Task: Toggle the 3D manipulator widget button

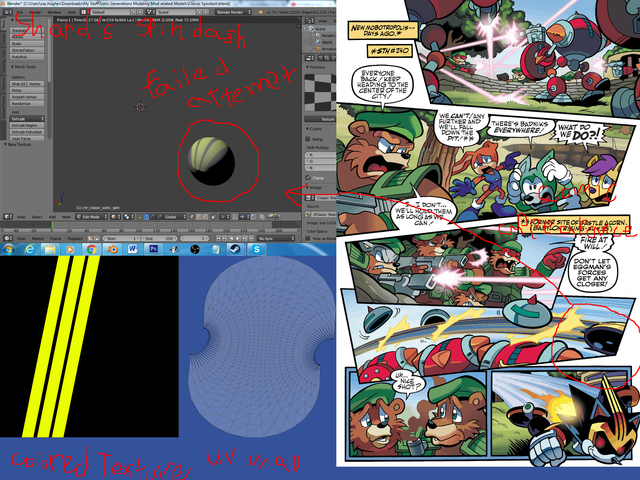Action: click(139, 217)
